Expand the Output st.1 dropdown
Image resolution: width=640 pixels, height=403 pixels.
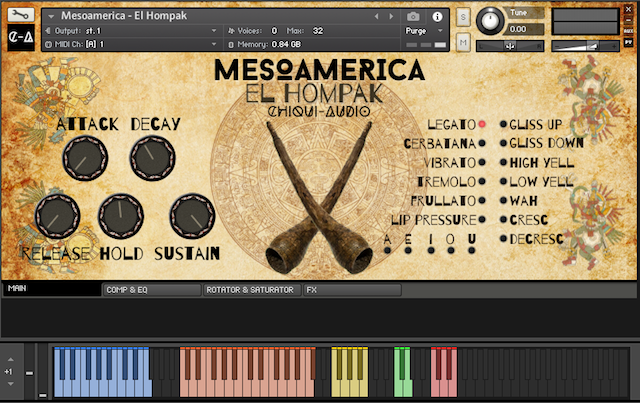pos(214,31)
